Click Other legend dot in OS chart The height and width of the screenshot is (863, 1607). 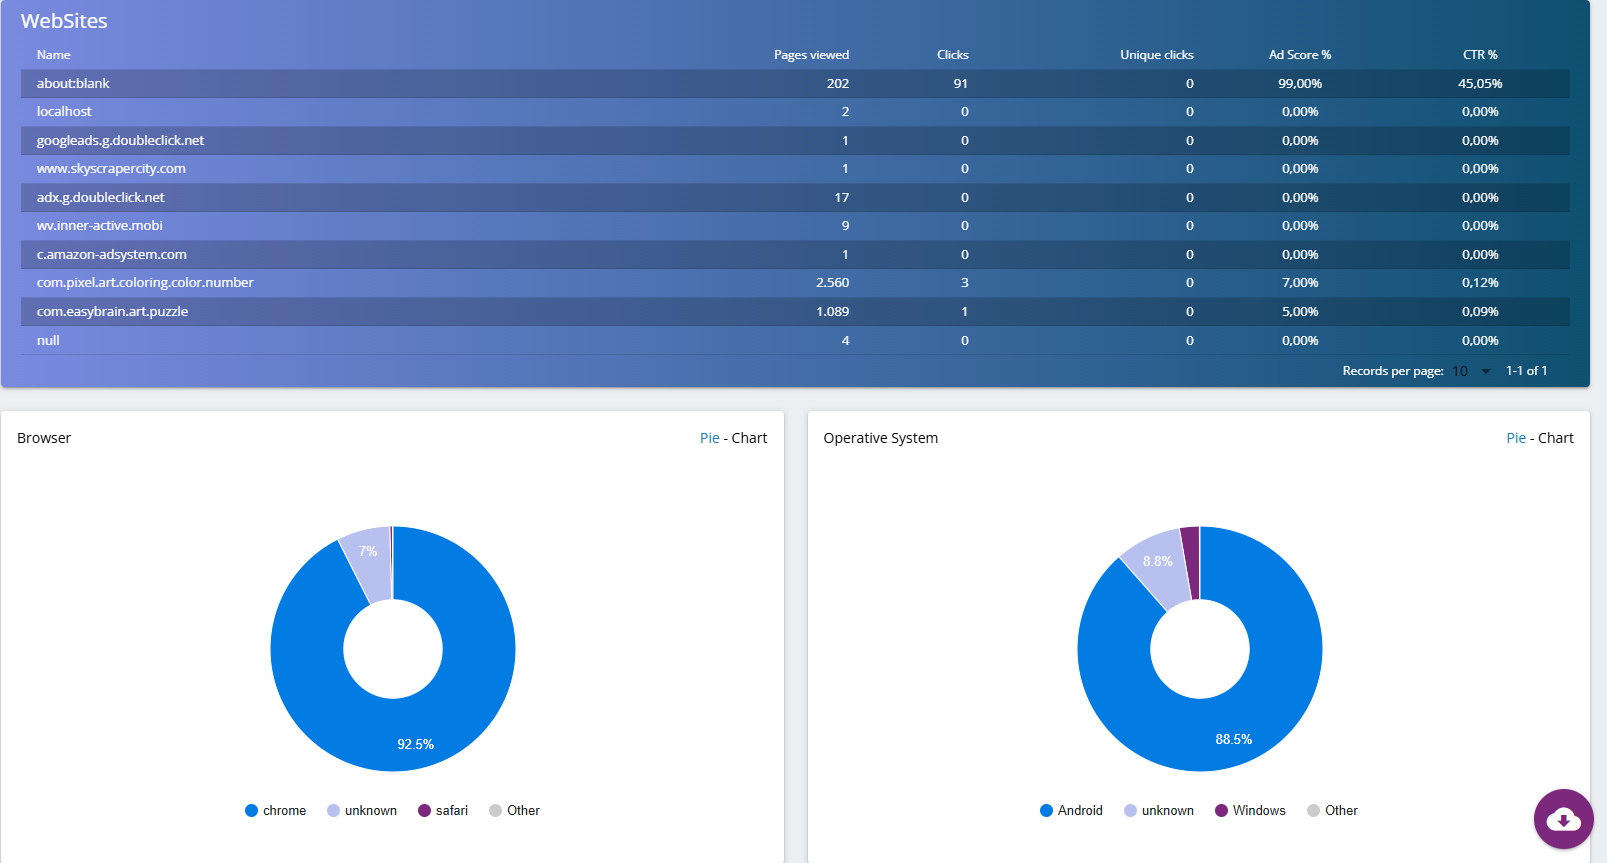[1313, 810]
